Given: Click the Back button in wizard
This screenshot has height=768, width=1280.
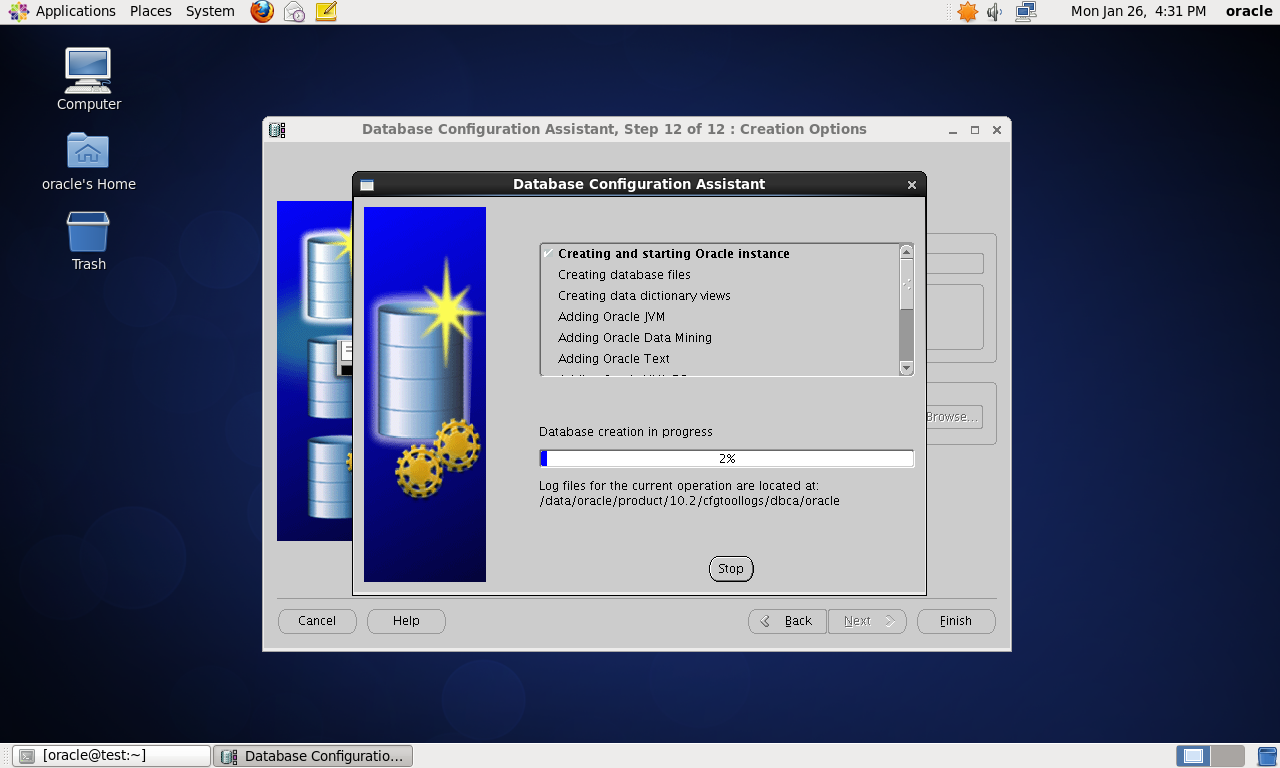Looking at the screenshot, I should click(x=787, y=621).
